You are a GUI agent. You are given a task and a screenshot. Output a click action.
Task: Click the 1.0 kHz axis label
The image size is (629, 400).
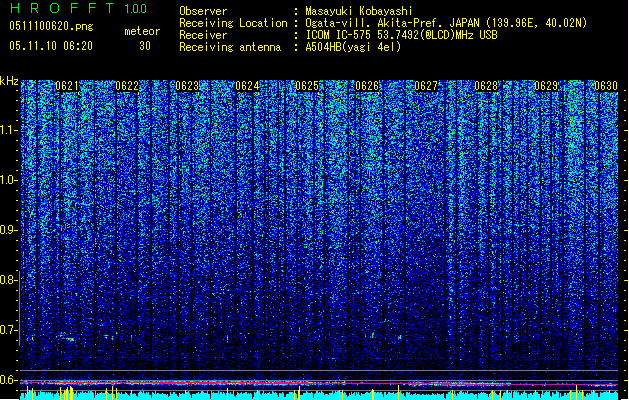pyautogui.click(x=9, y=180)
